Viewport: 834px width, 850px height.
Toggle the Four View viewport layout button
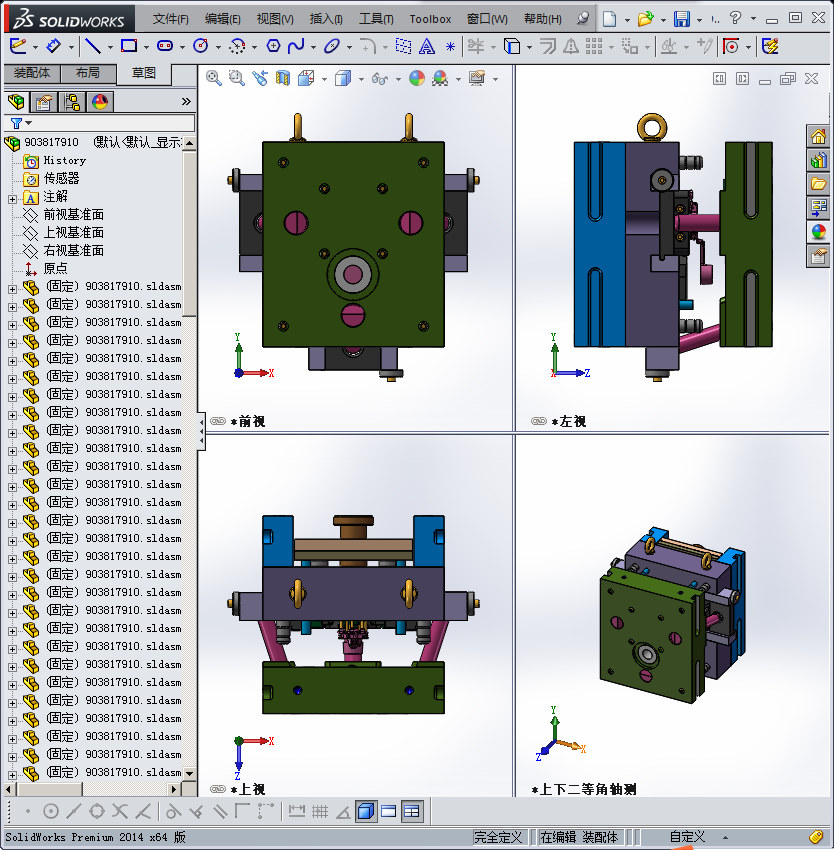pyautogui.click(x=412, y=812)
